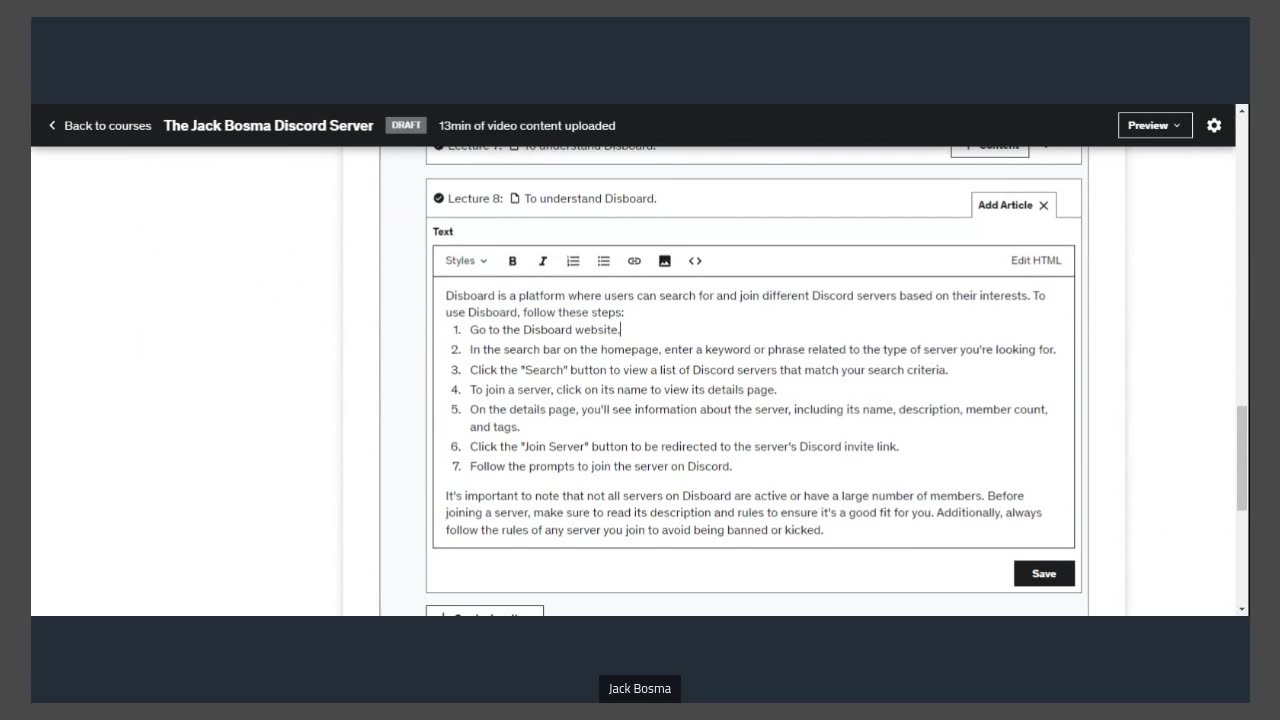This screenshot has width=1280, height=720.
Task: Insert a hyperlink from the toolbar
Action: coord(634,261)
